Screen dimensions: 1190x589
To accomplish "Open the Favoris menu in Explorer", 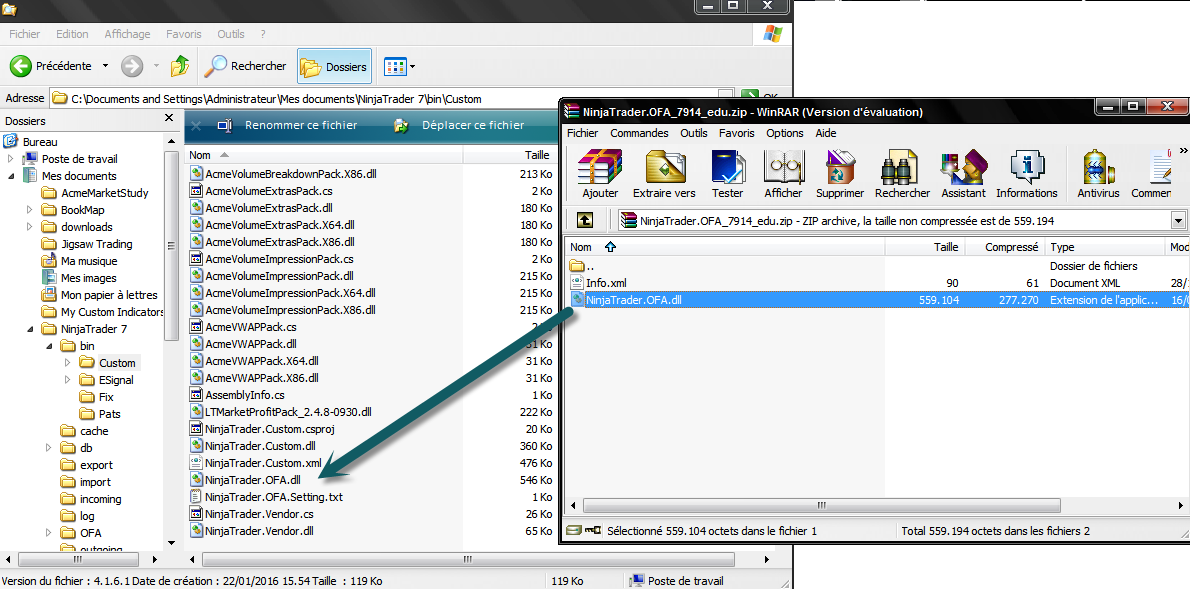I will click(x=184, y=34).
